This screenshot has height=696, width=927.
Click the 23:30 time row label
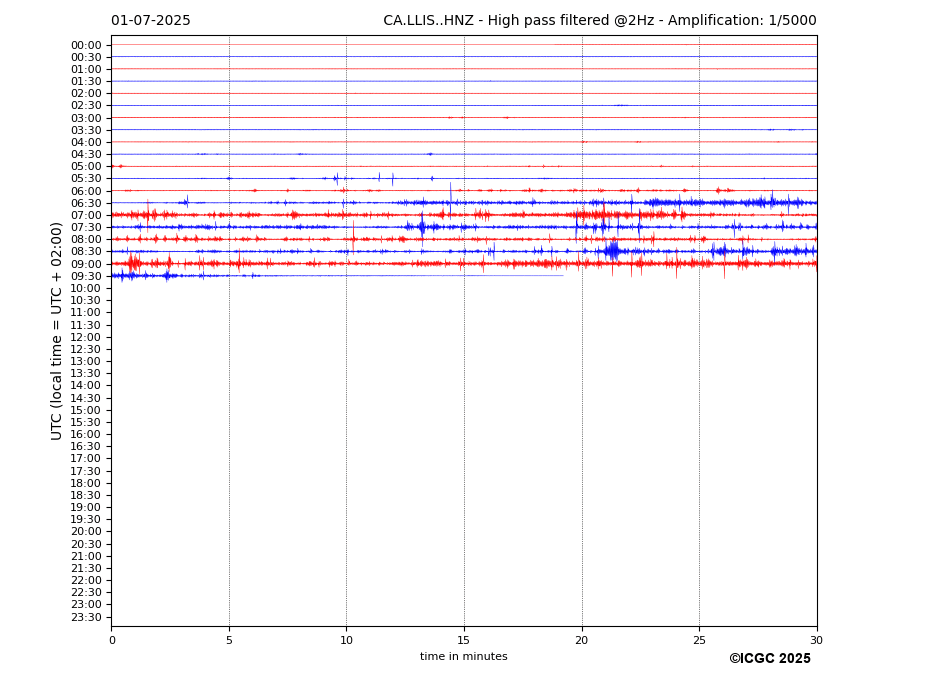tap(86, 617)
